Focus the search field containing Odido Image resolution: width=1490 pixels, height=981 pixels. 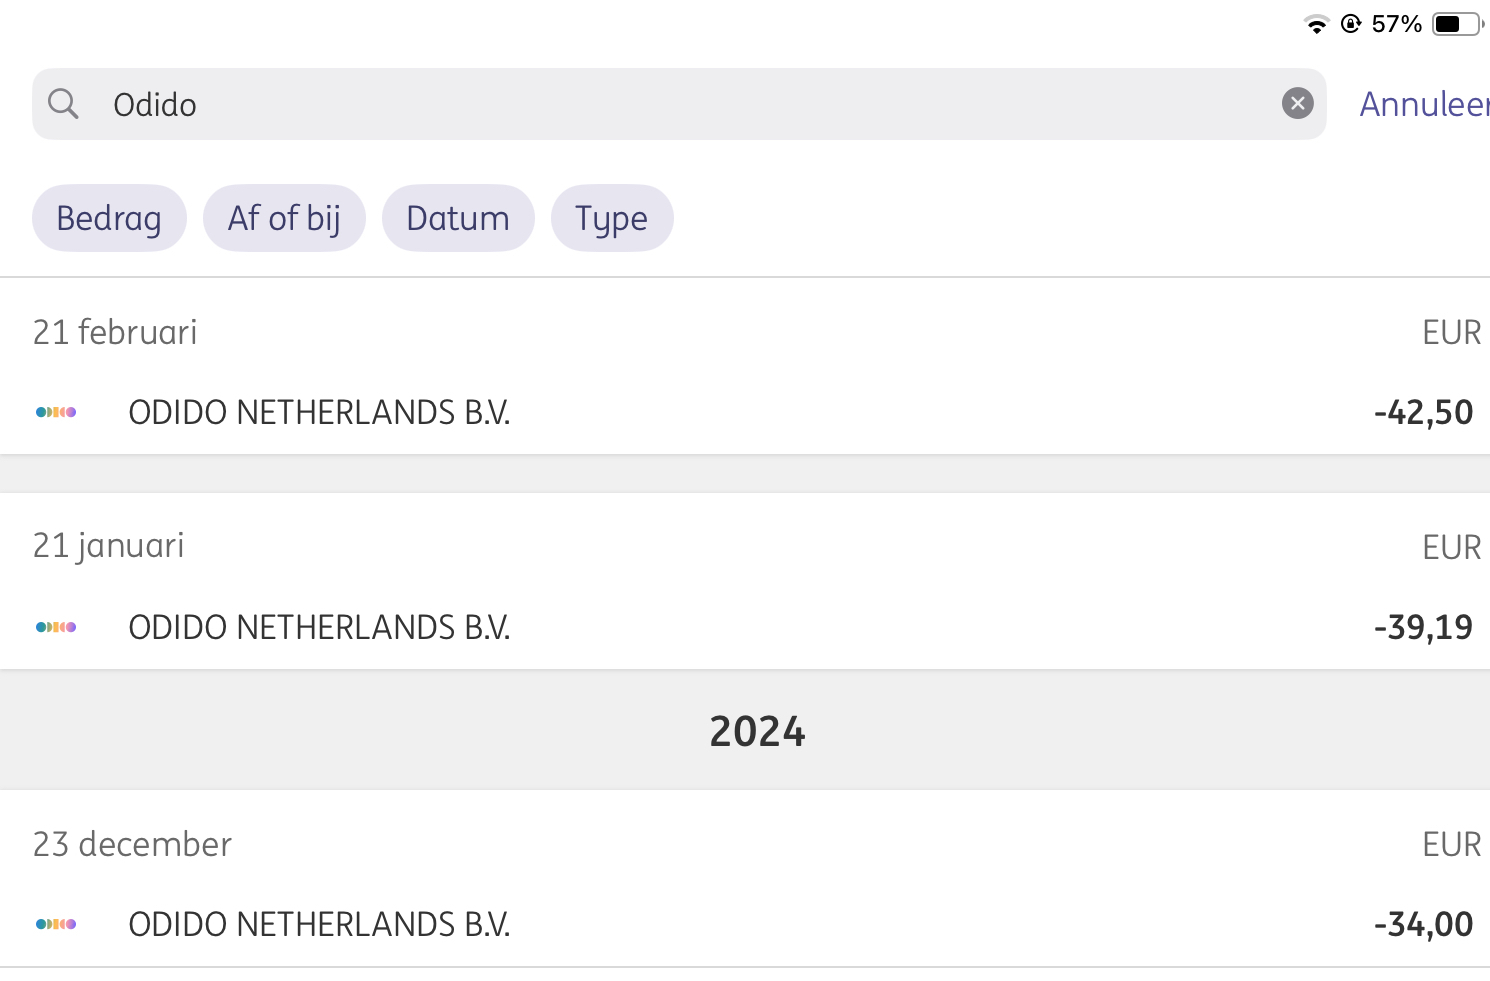(679, 104)
